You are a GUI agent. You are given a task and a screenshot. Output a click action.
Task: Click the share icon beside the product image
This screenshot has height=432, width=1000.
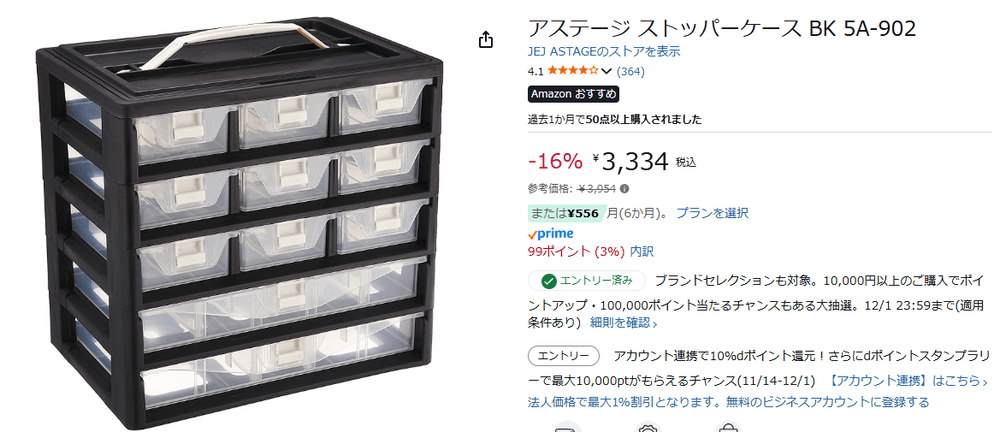(485, 40)
